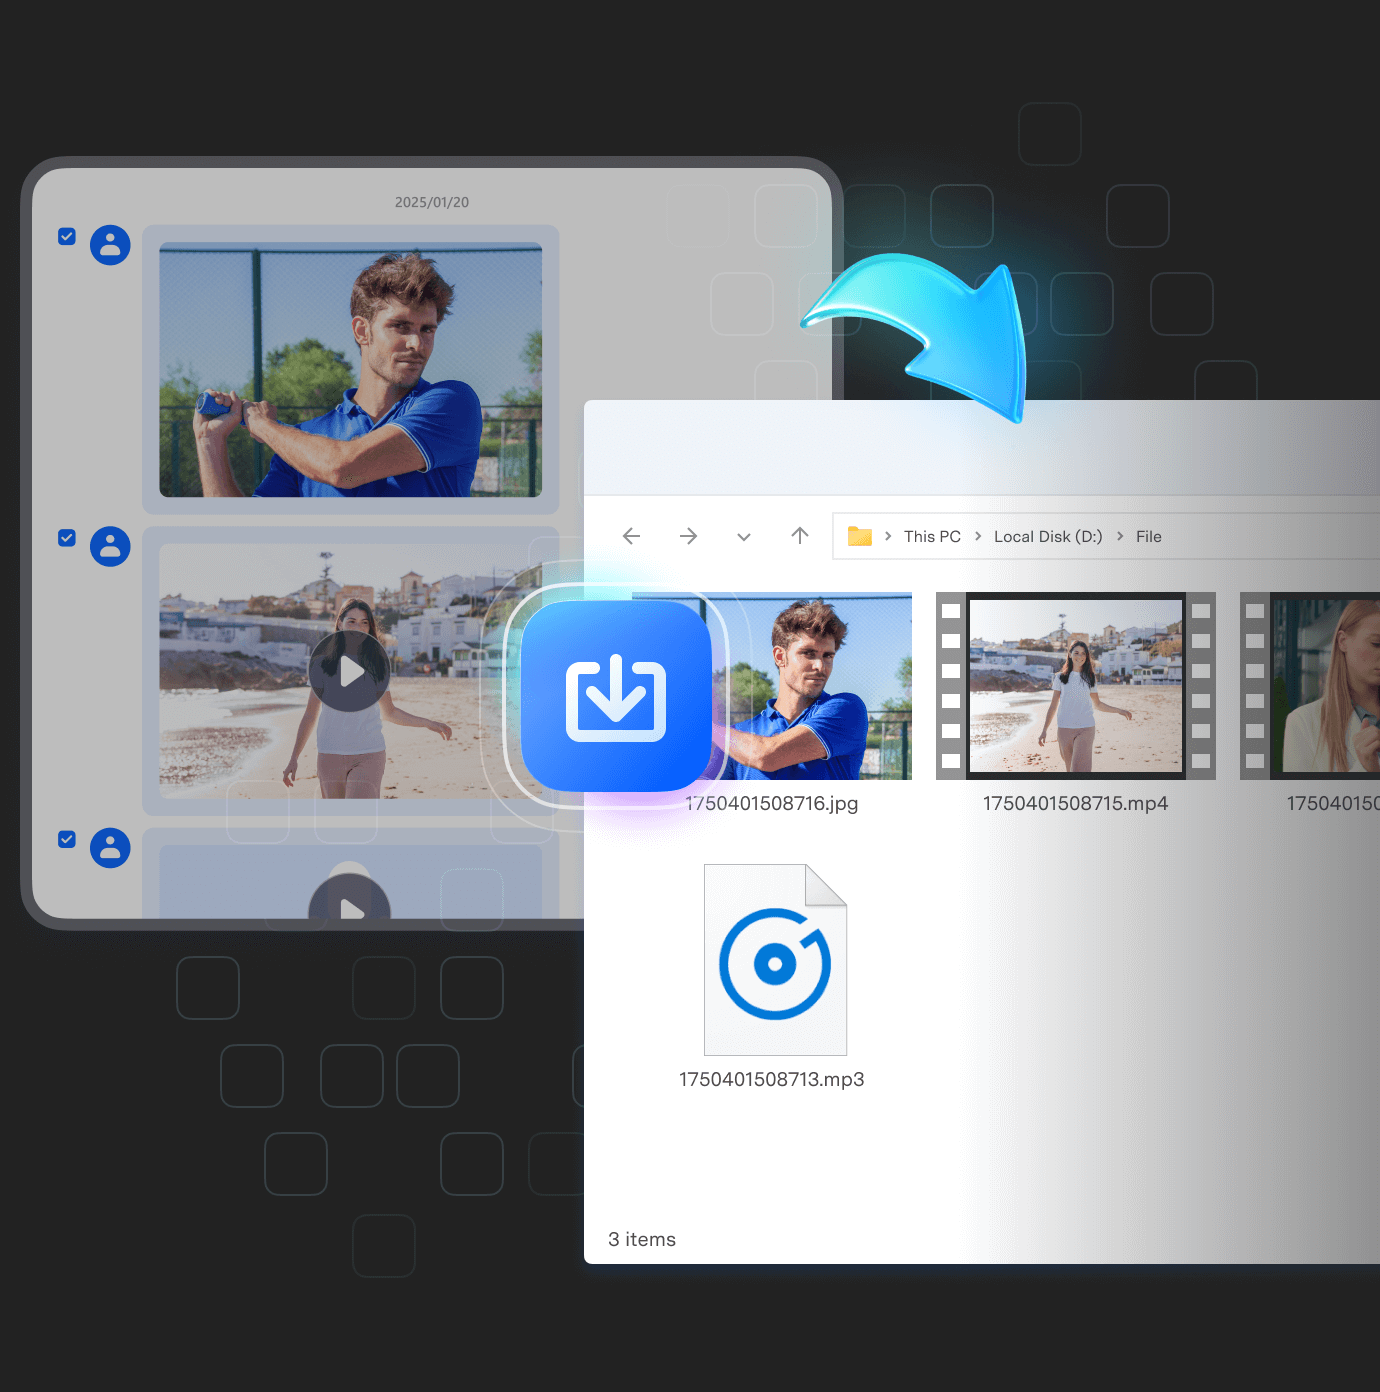The width and height of the screenshot is (1380, 1392).
Task: Expand the chevron before Local Disk (D:)
Action: (x=978, y=536)
